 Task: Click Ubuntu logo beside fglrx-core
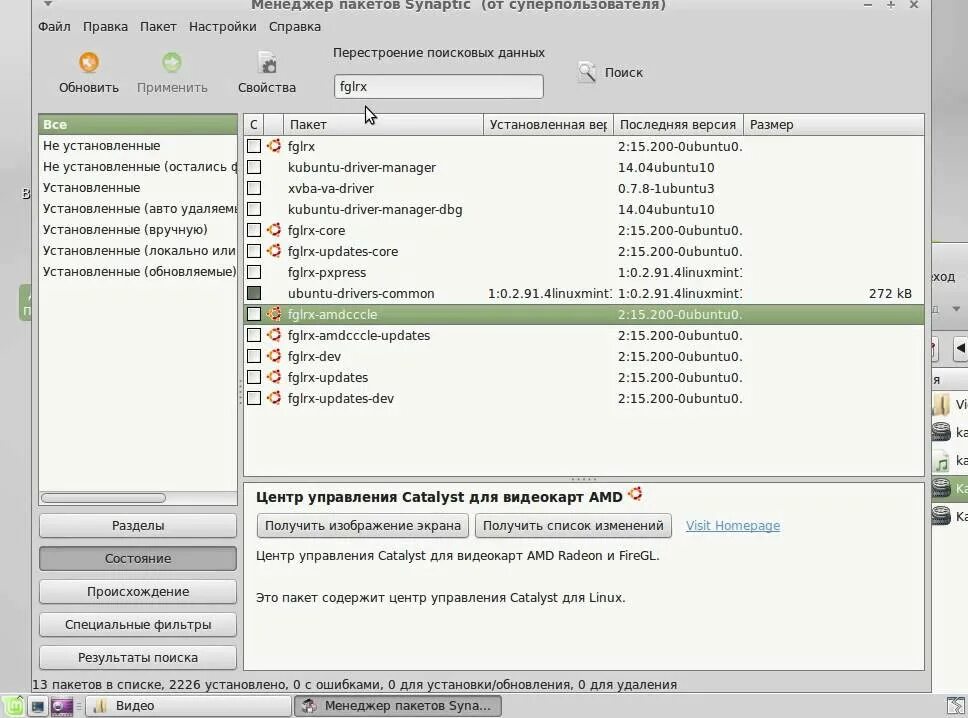pos(274,230)
